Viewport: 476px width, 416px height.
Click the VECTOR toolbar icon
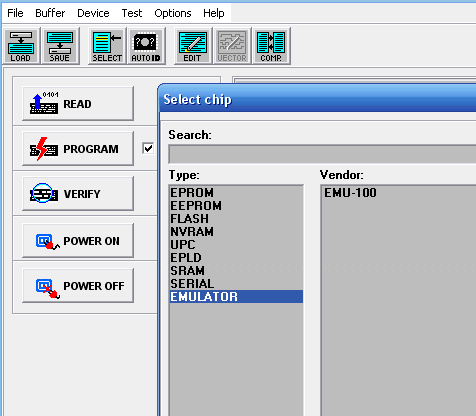(232, 46)
